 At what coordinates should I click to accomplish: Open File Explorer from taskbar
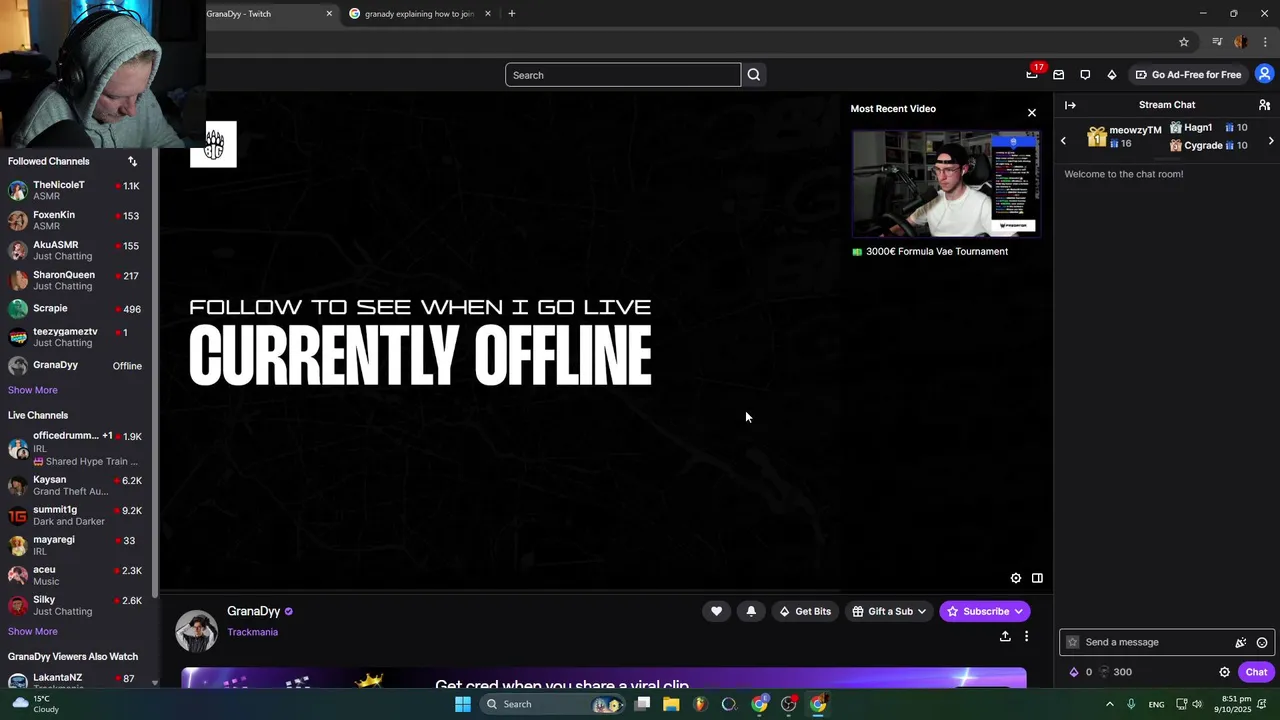(671, 704)
